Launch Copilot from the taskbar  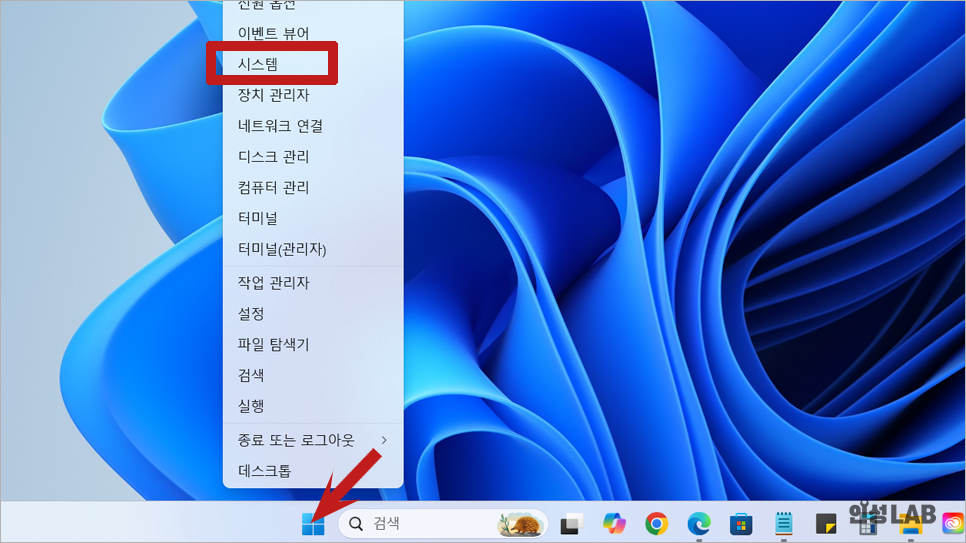[x=614, y=524]
